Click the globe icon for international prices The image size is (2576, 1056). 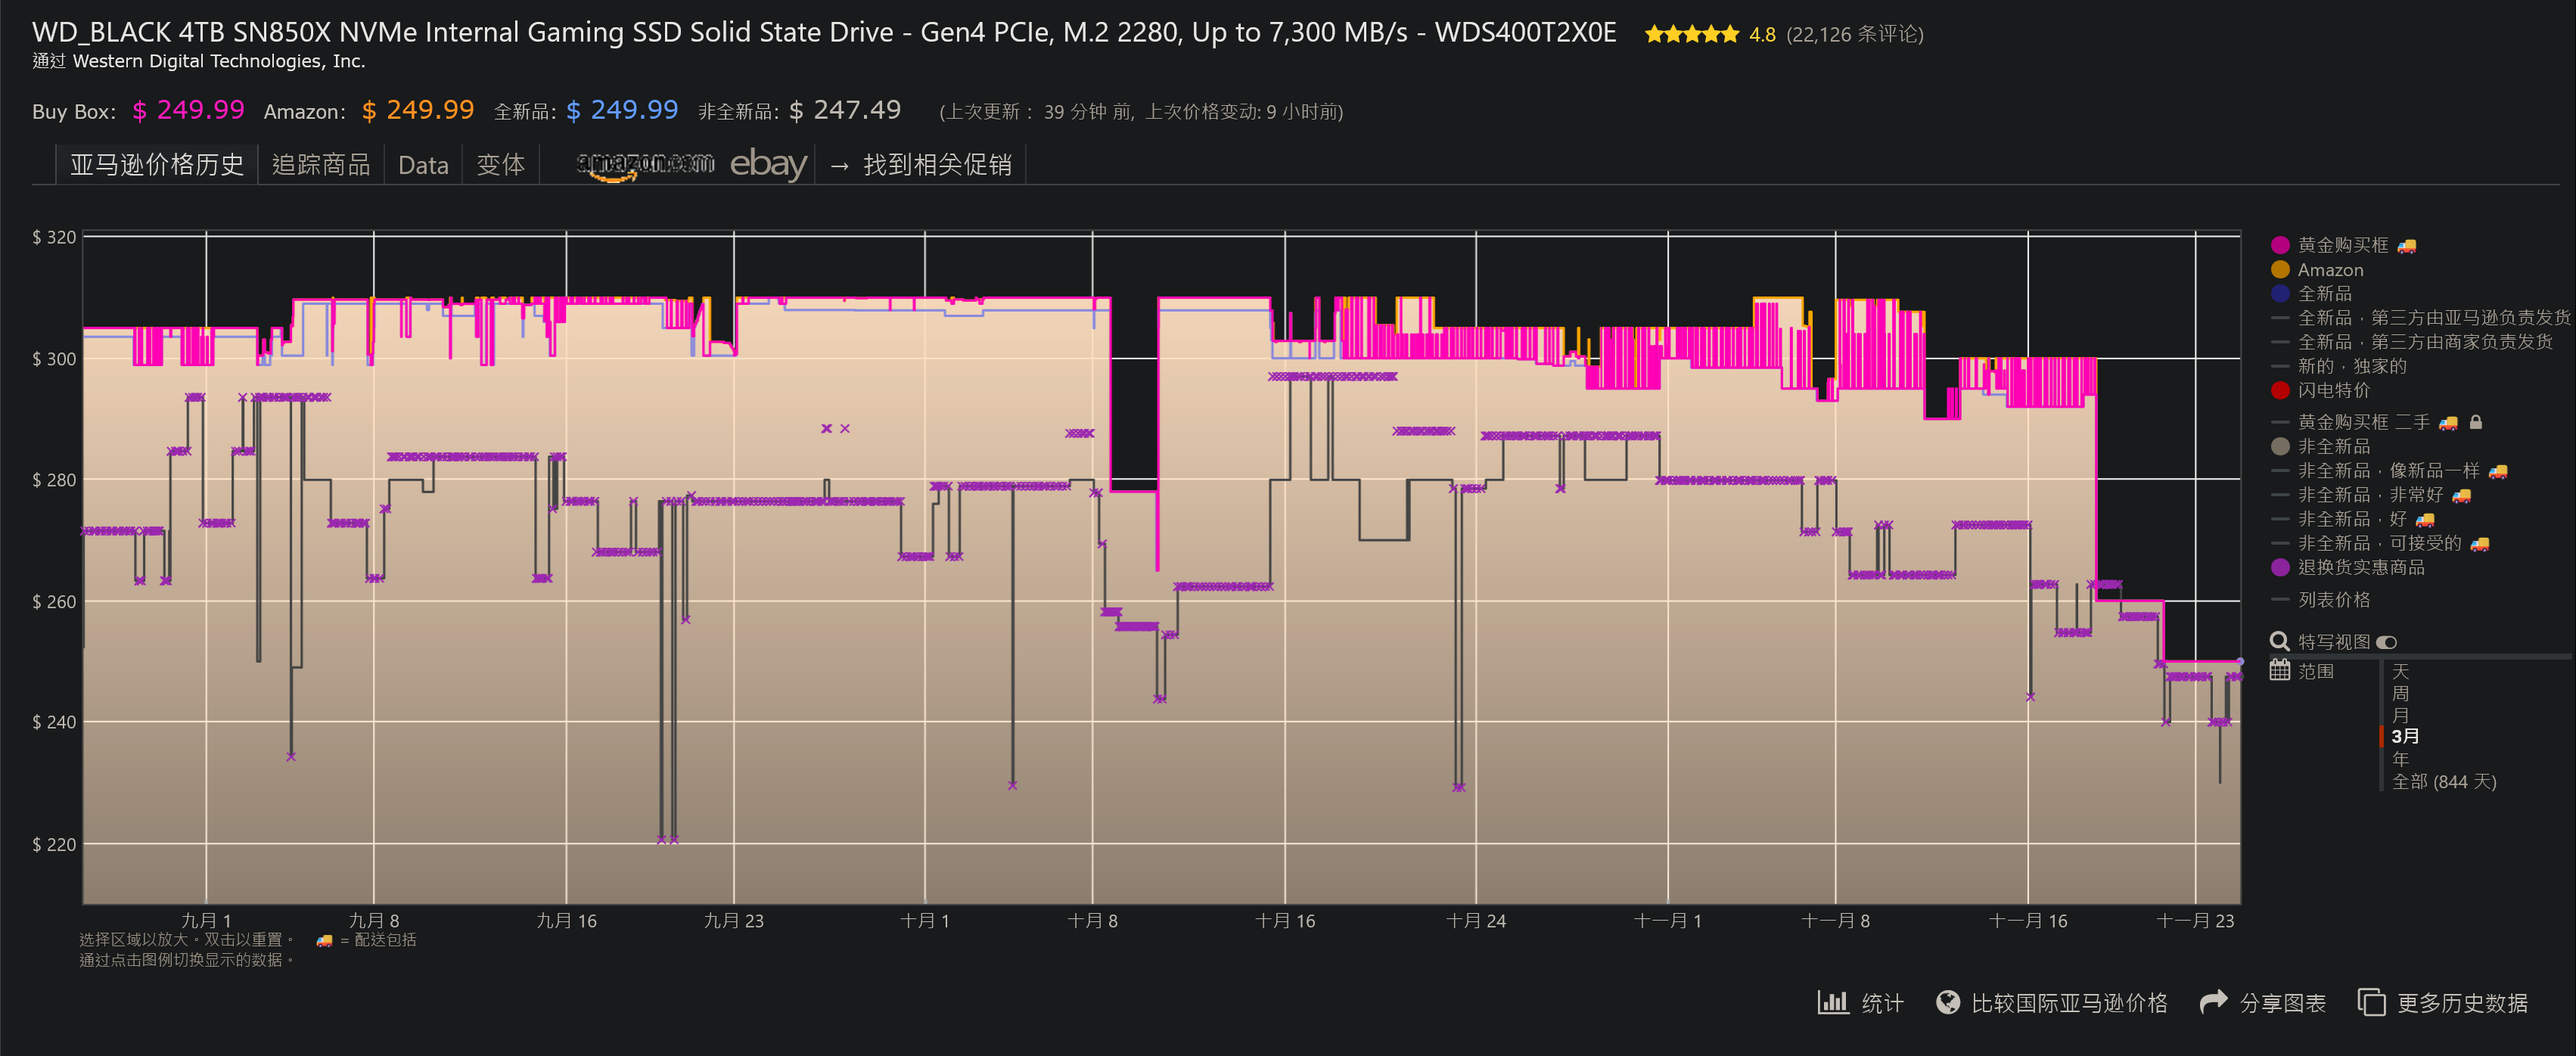click(x=1948, y=1002)
